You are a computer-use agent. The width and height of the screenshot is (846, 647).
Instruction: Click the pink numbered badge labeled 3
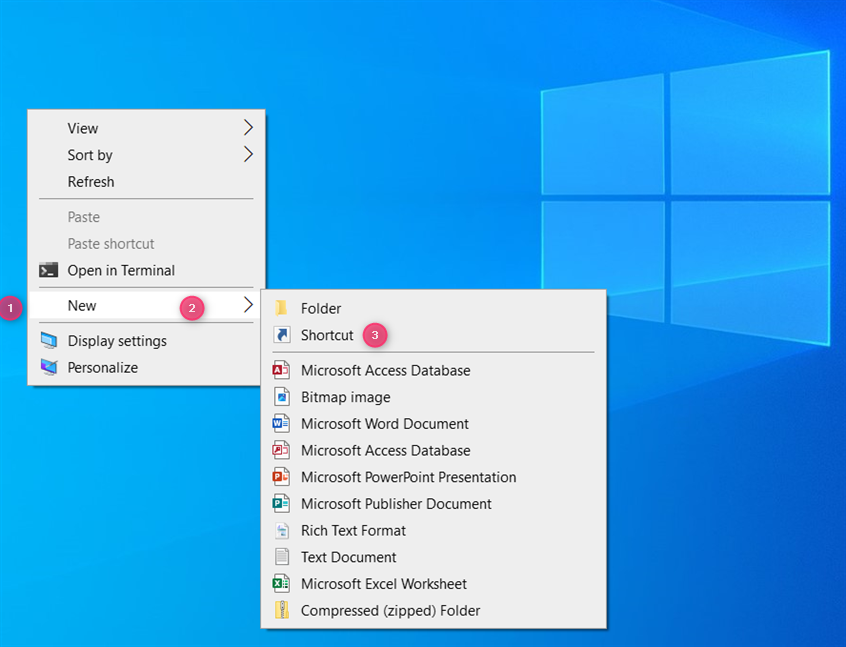pyautogui.click(x=374, y=336)
